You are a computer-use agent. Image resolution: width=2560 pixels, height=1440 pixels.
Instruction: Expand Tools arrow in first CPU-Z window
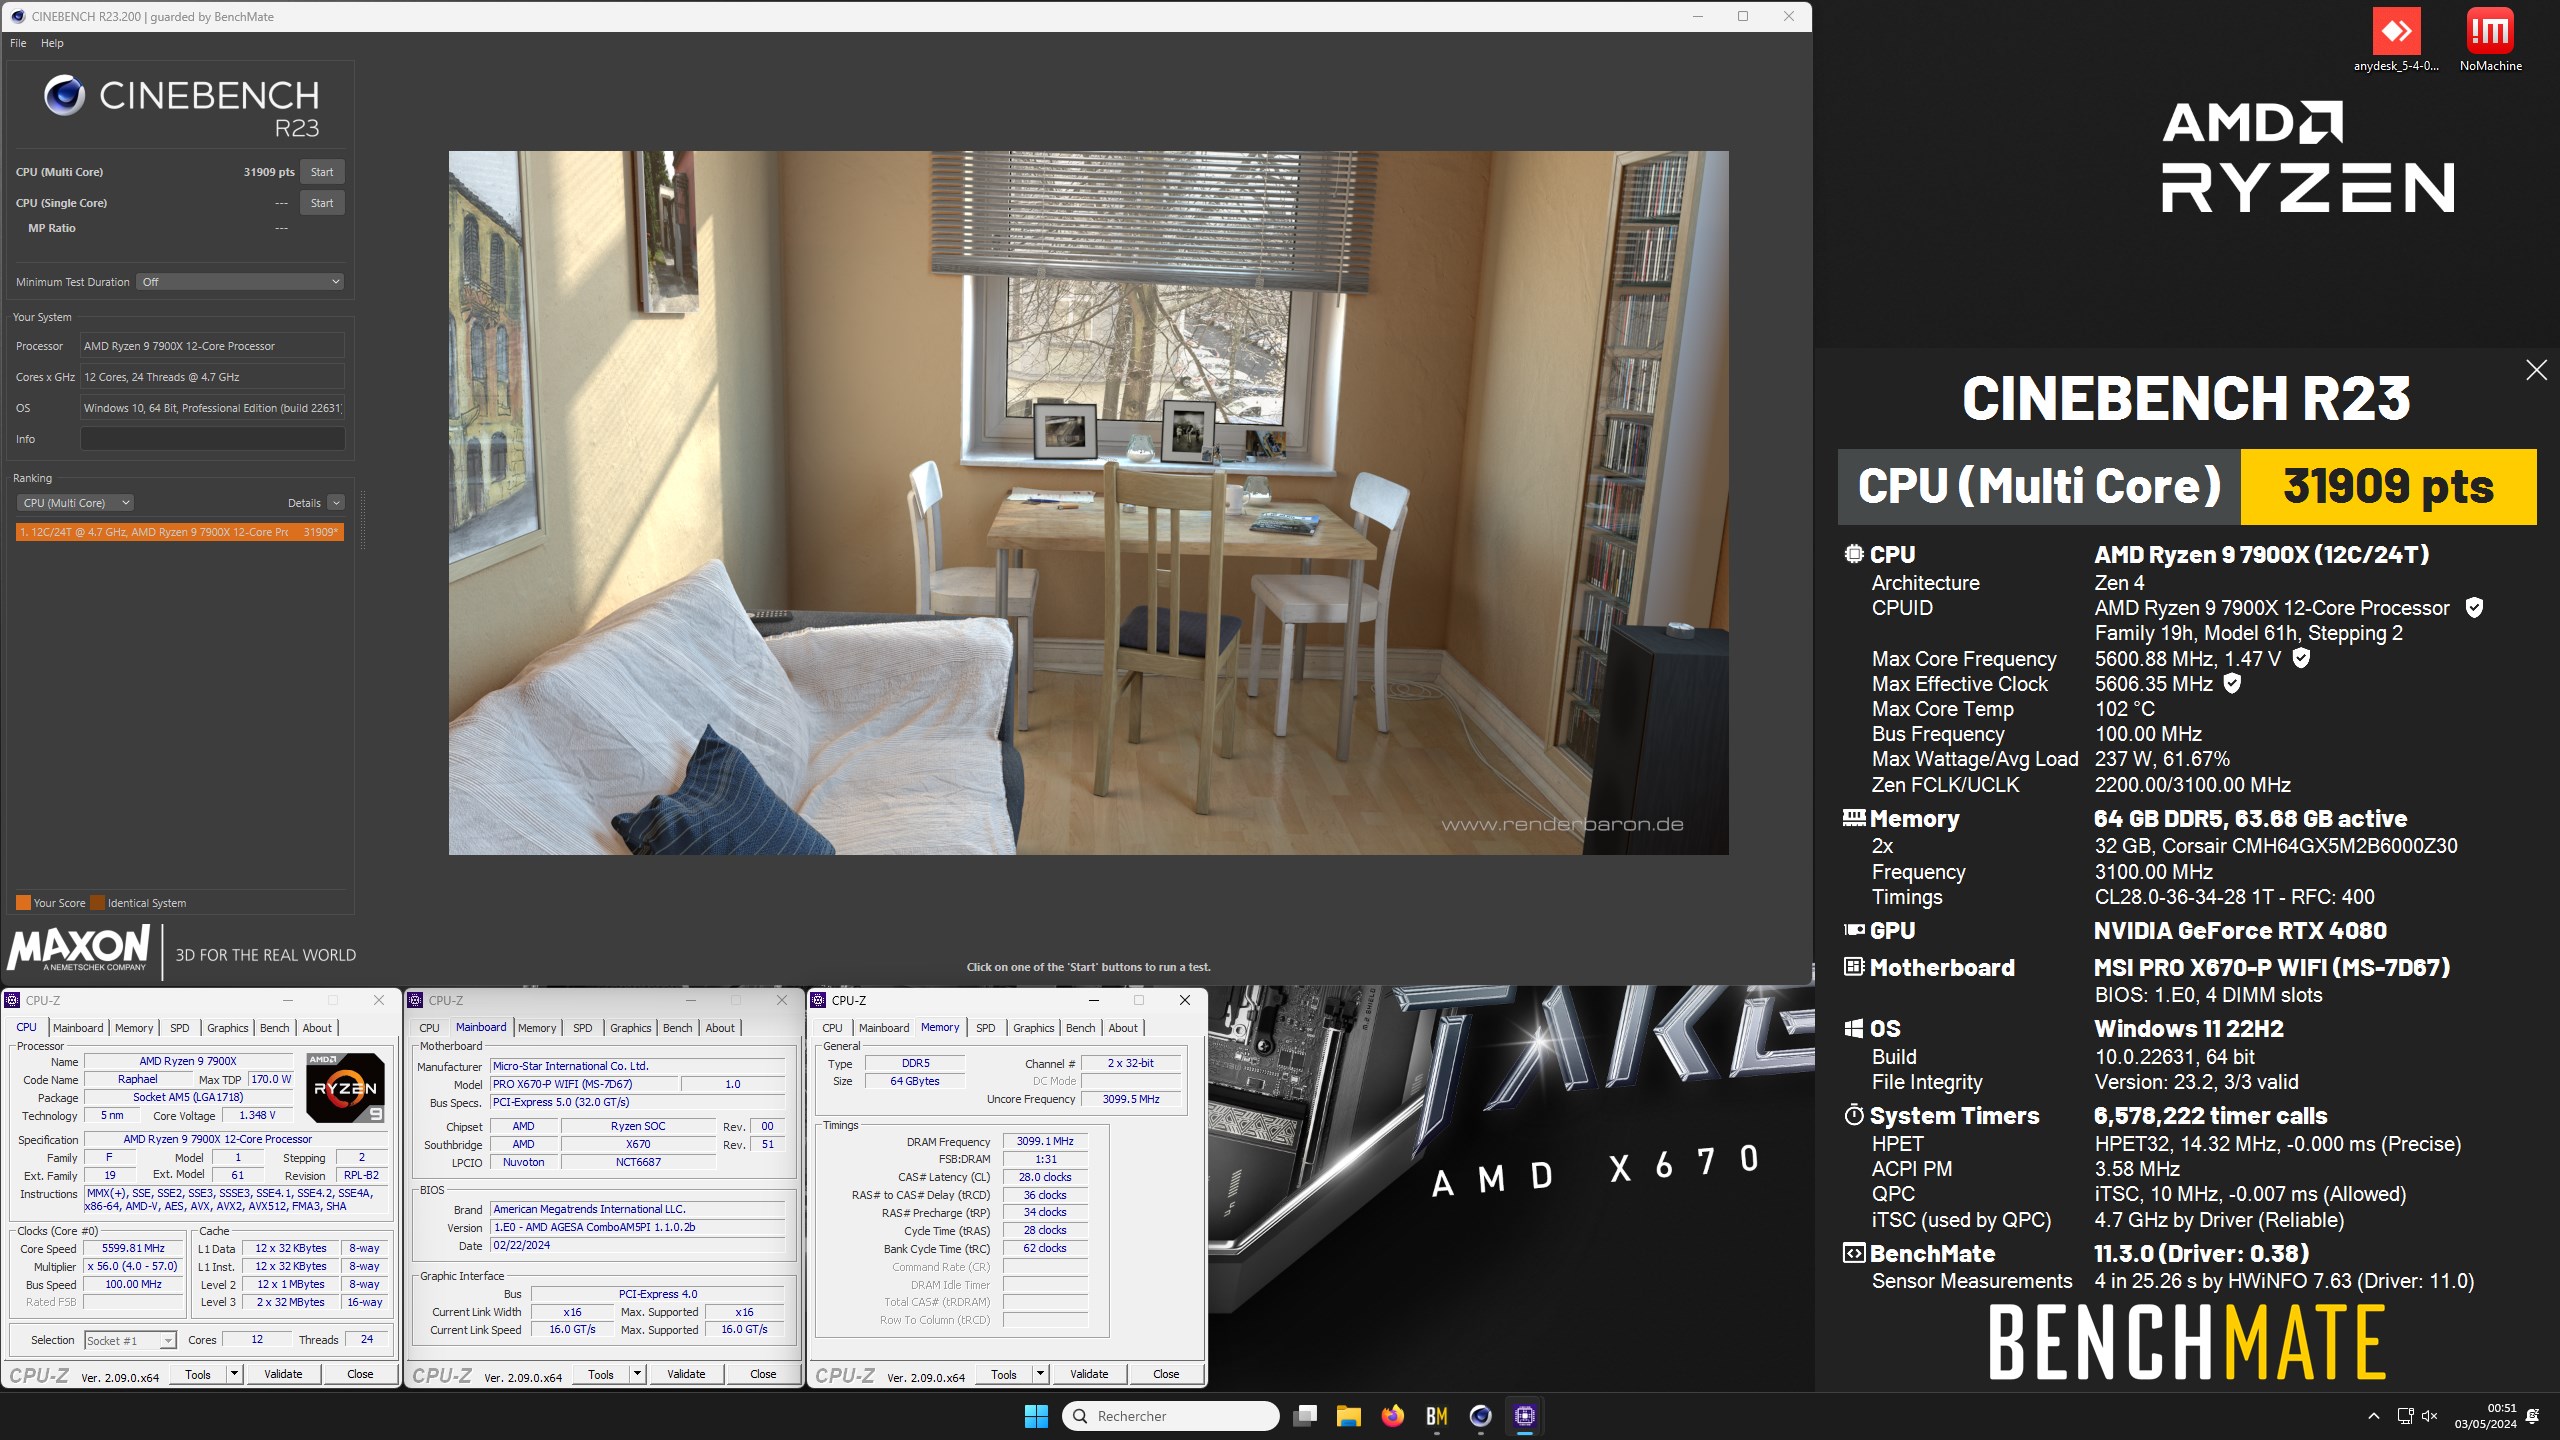point(235,1374)
